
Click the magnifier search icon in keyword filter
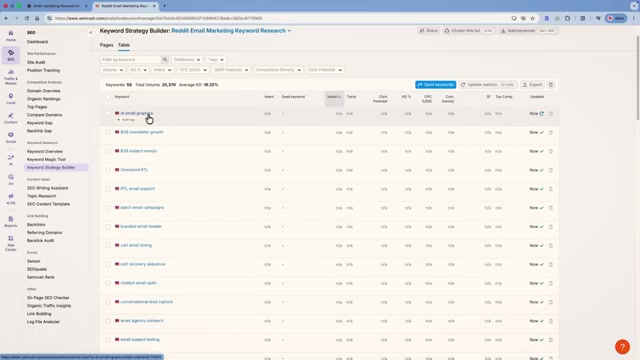tap(165, 60)
